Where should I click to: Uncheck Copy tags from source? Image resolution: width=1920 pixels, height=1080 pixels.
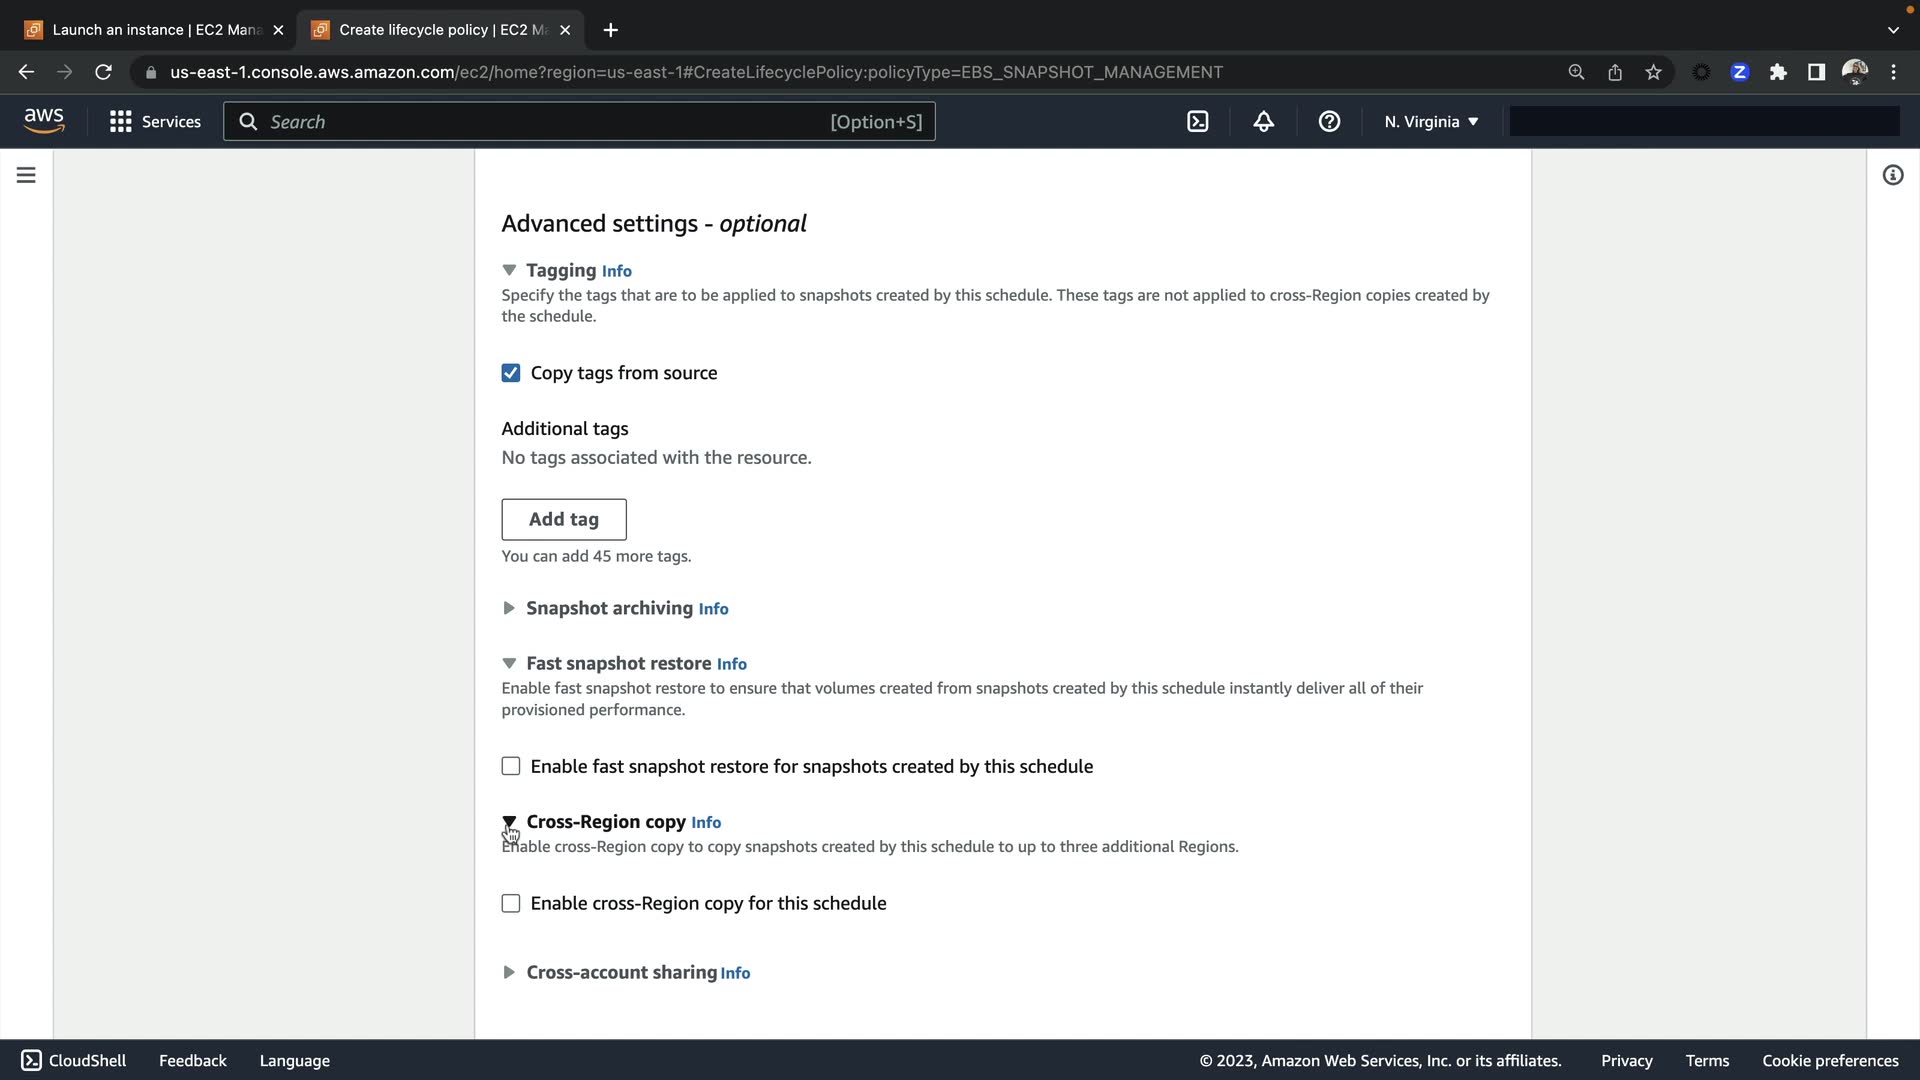click(x=511, y=373)
